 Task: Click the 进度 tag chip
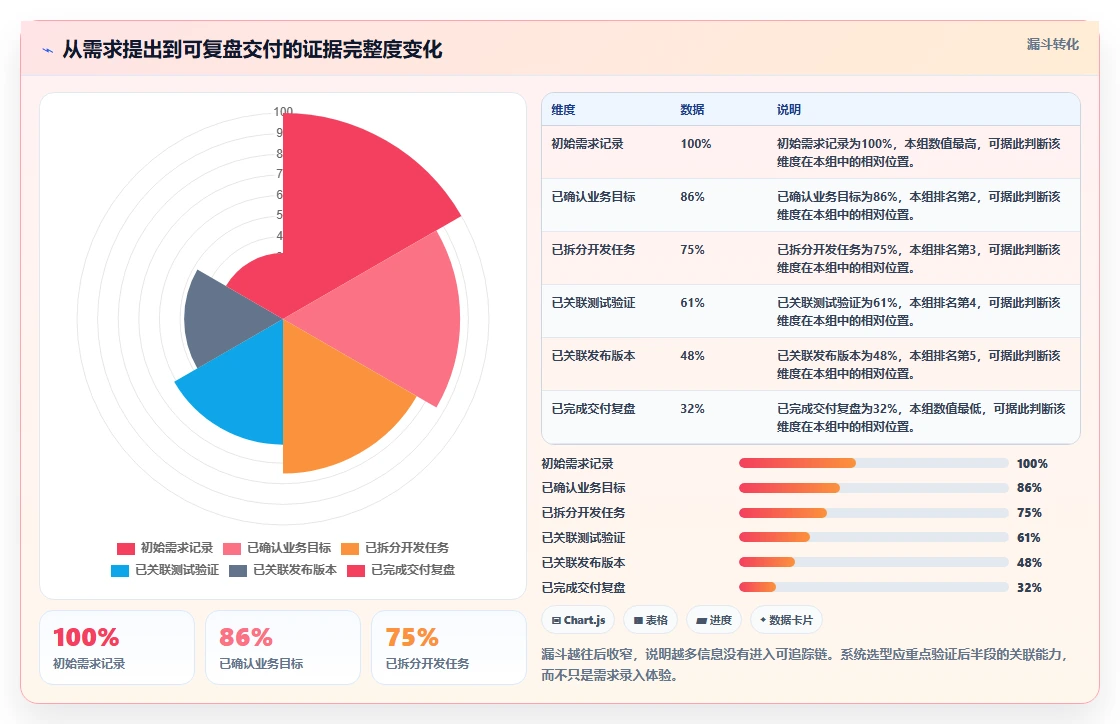point(714,620)
